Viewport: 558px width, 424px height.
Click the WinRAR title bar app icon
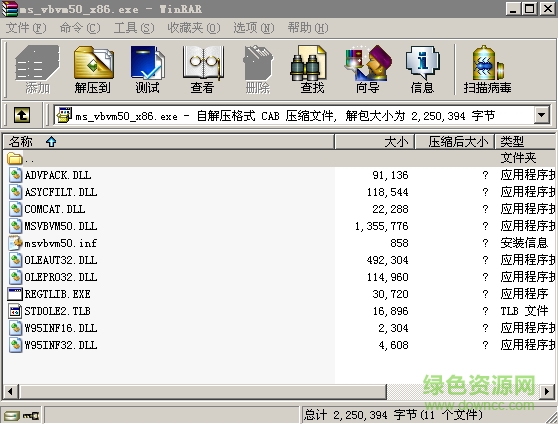click(10, 9)
